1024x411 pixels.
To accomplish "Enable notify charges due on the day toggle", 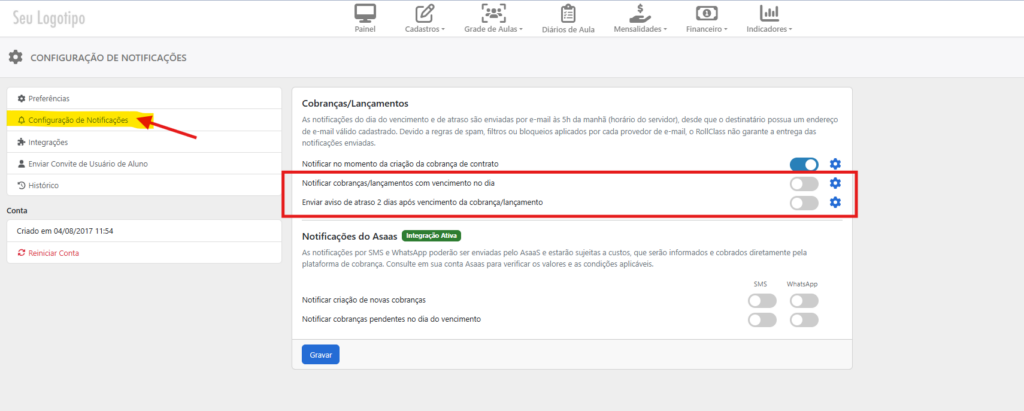I will (x=804, y=184).
